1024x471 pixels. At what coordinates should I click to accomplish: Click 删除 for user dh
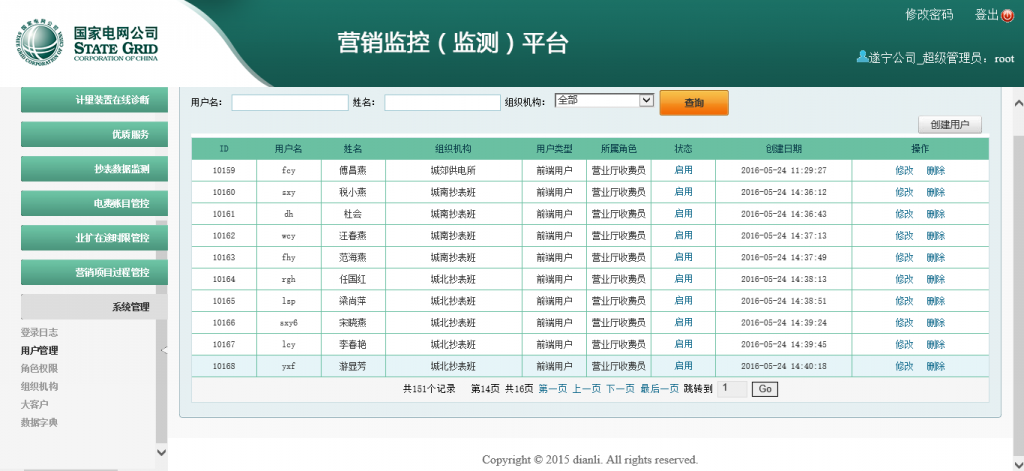pos(935,214)
